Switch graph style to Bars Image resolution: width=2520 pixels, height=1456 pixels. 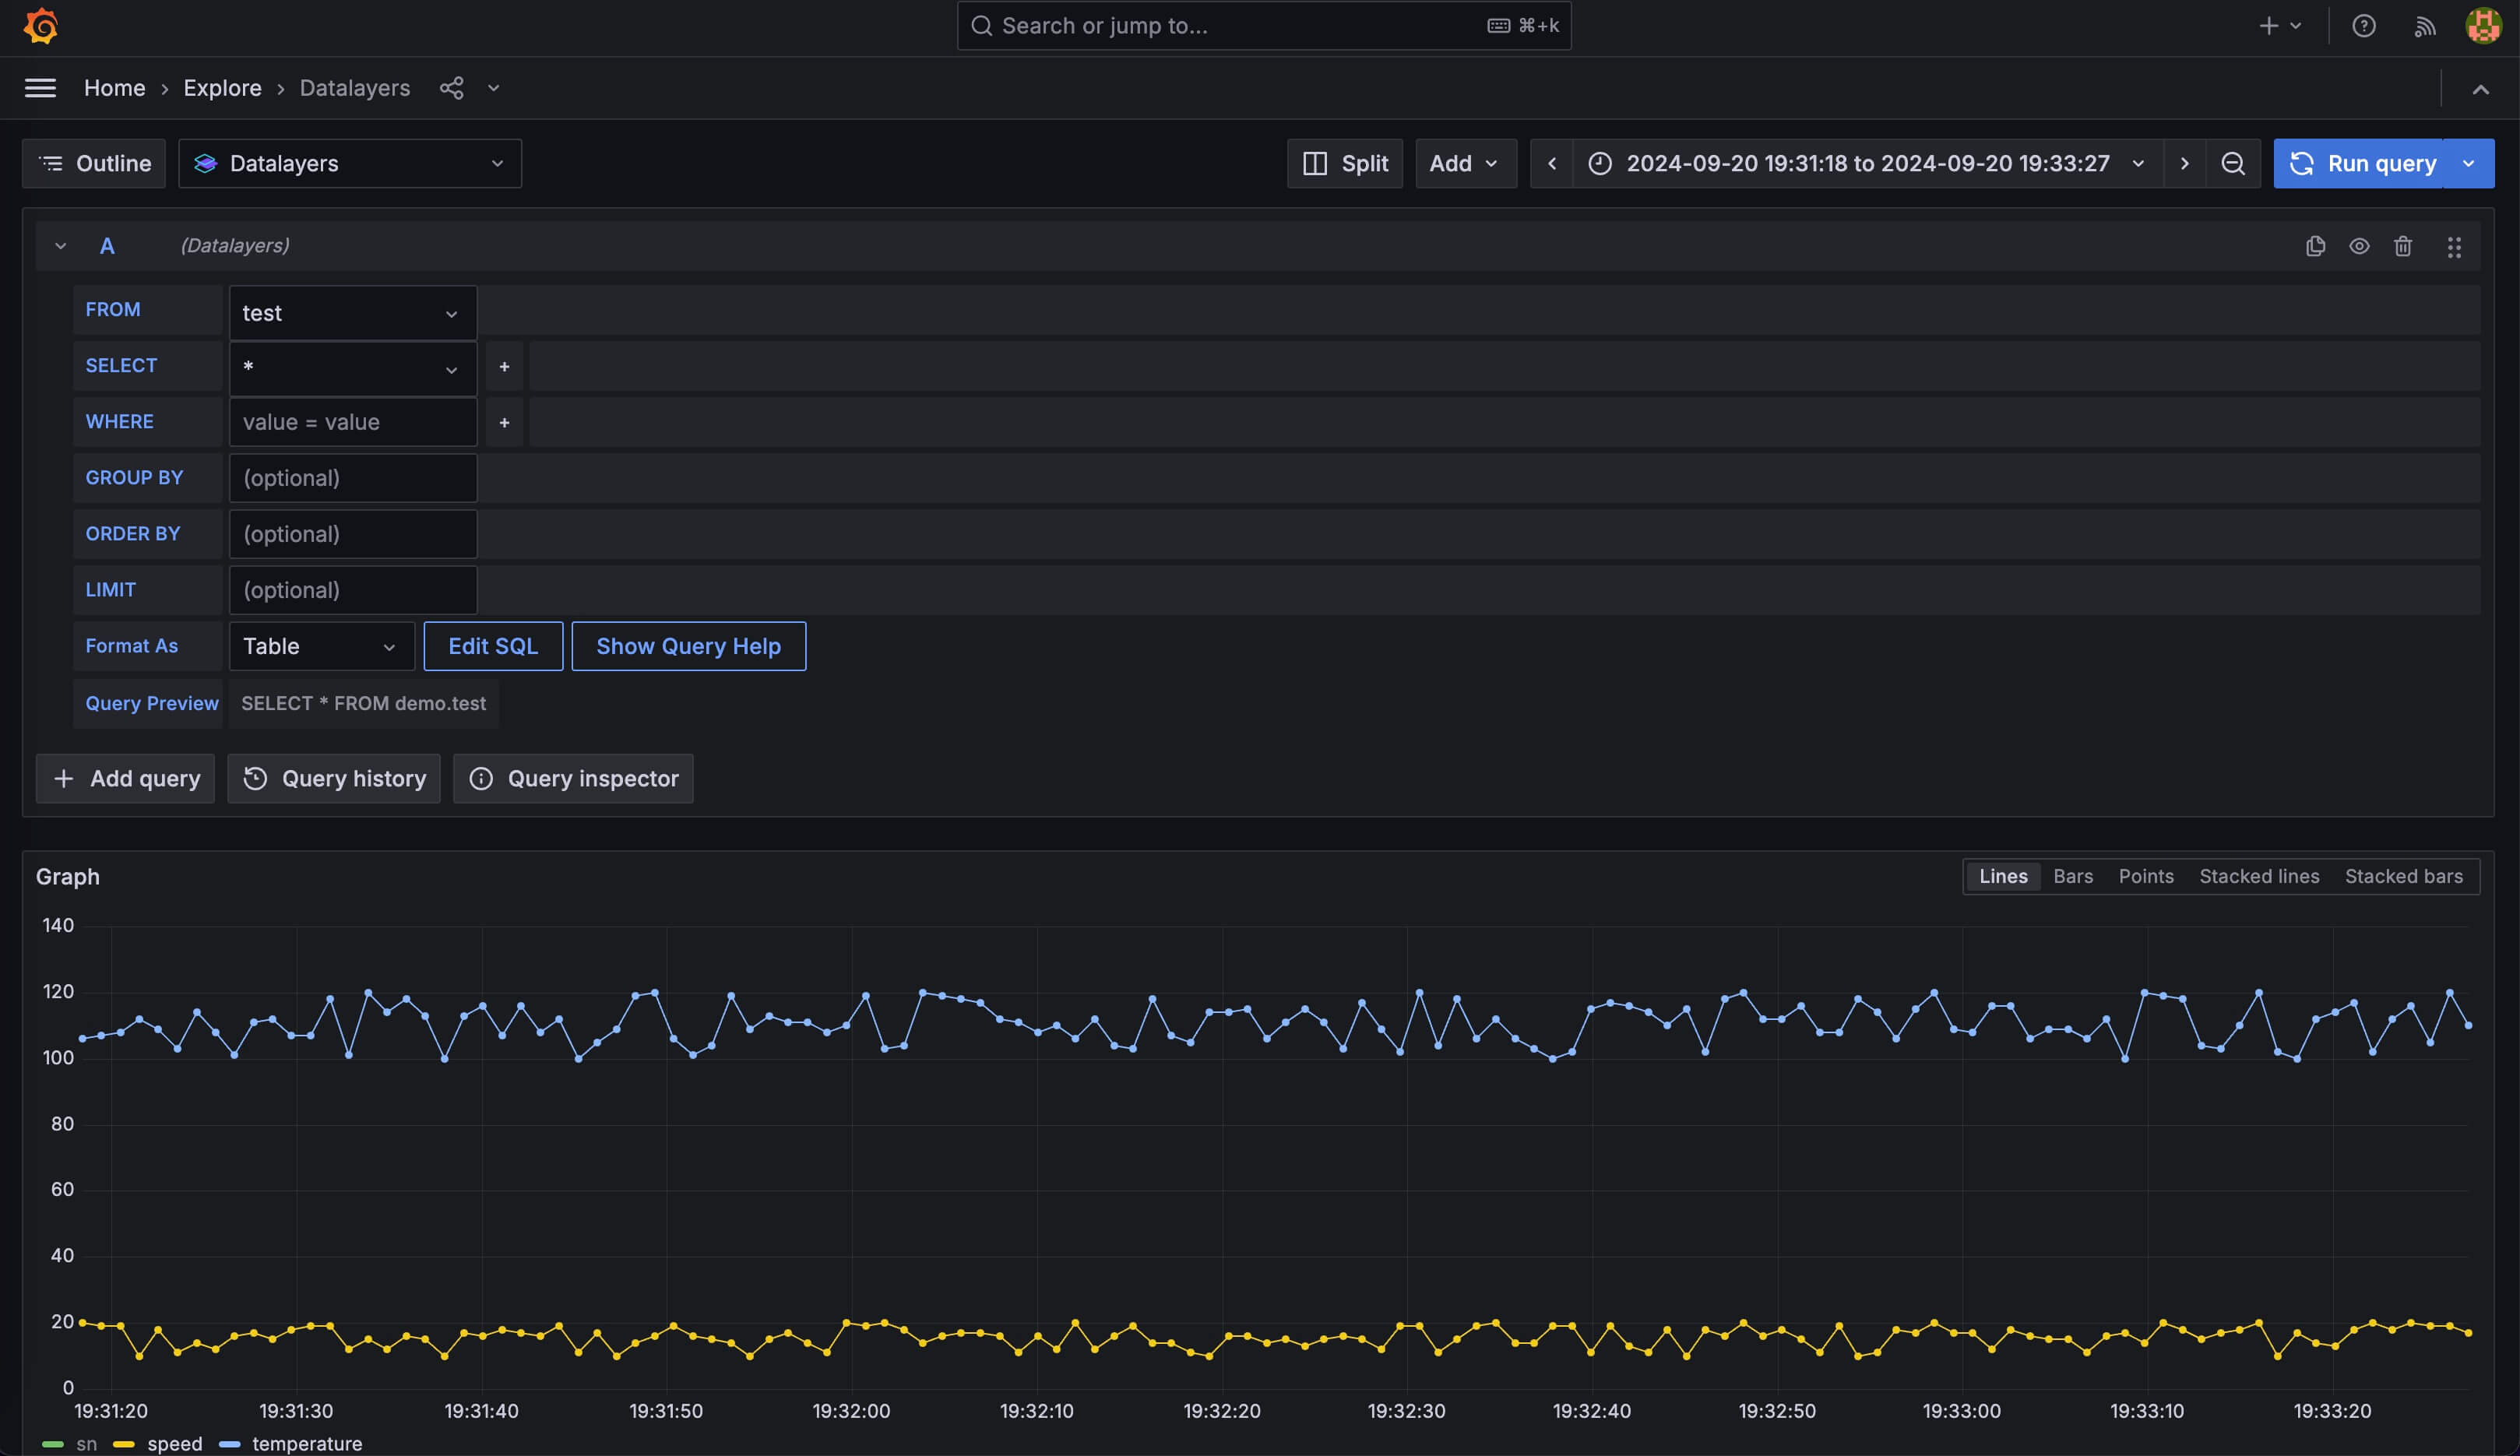(2072, 876)
